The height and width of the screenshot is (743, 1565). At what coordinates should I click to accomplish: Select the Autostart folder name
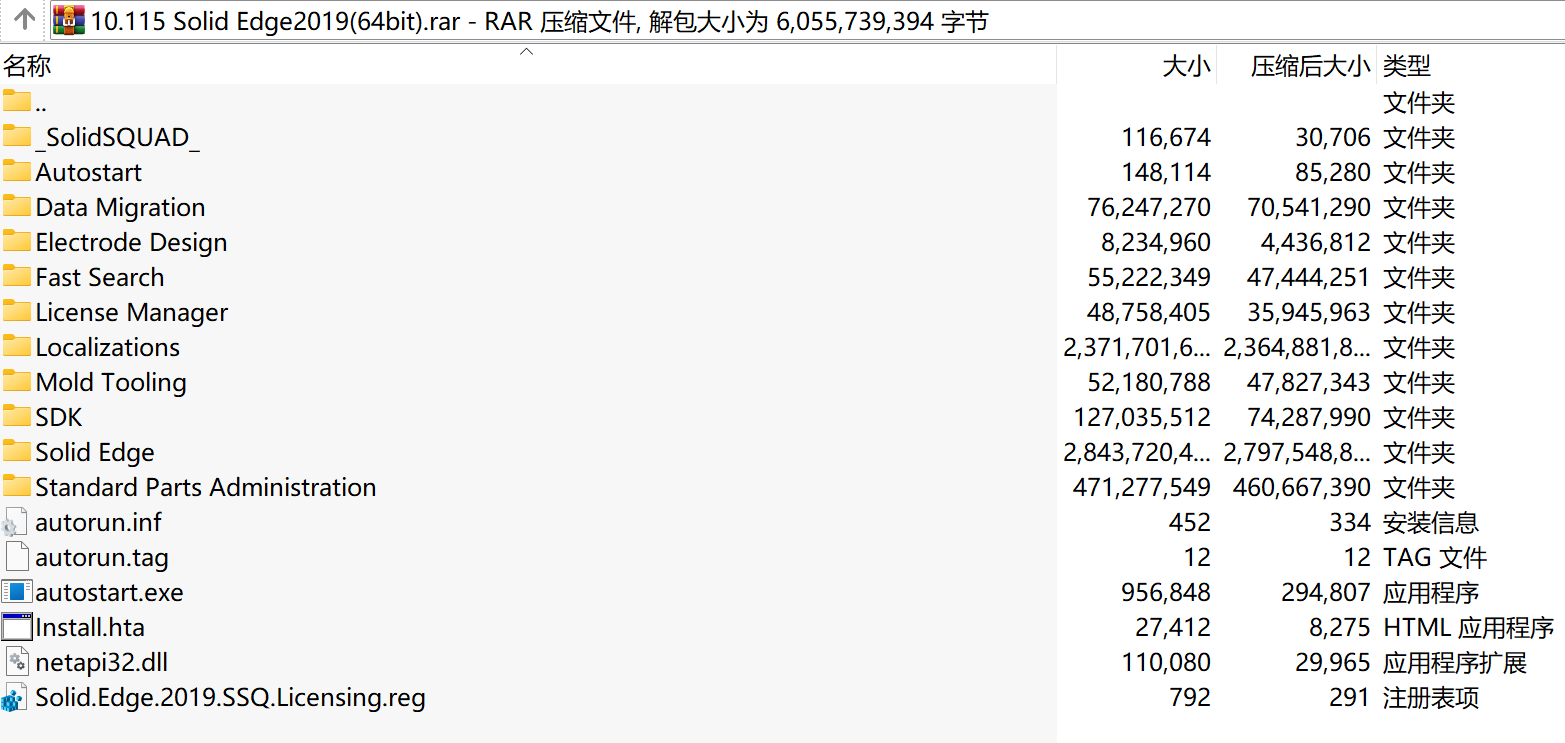[x=89, y=172]
